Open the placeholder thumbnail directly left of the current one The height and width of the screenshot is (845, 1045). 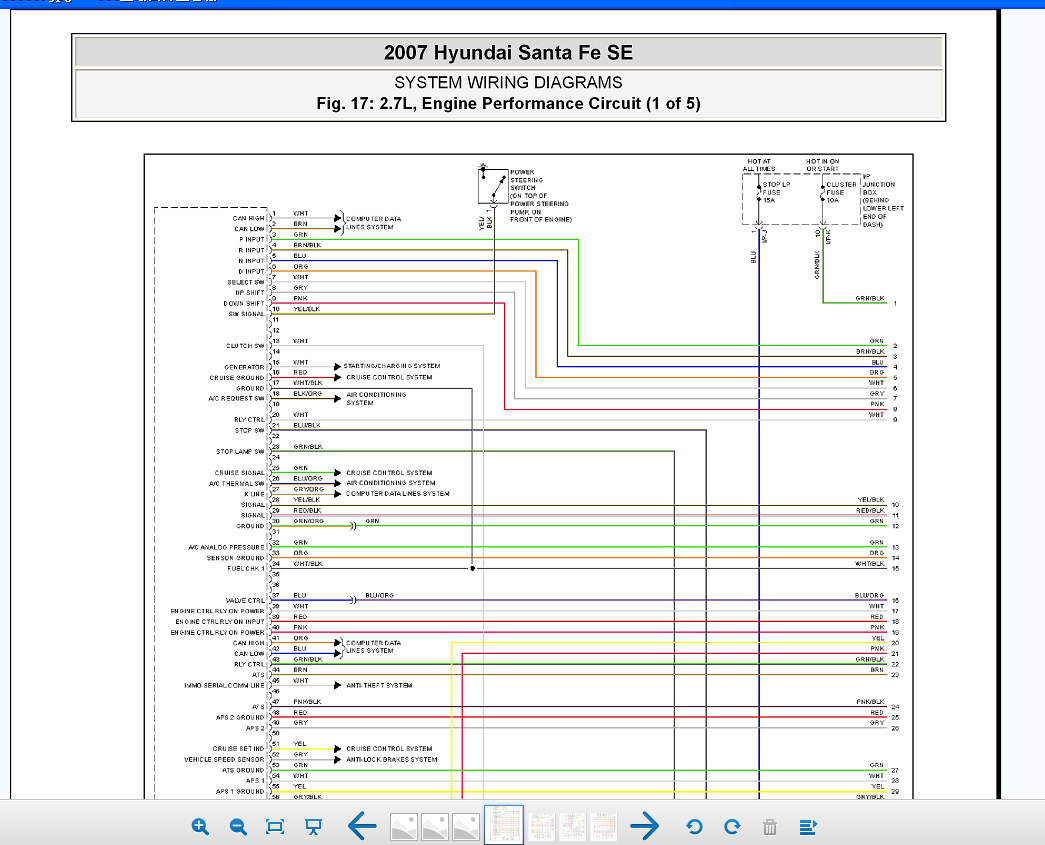pos(467,827)
